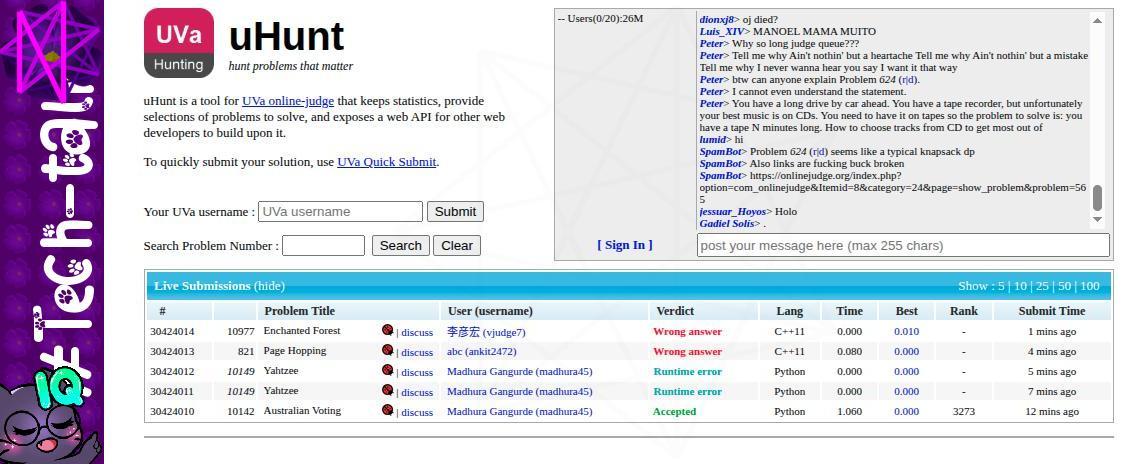Viewport: 1146px width, 464px height.
Task: Click the chat scrollbar up arrow
Action: point(1097,20)
